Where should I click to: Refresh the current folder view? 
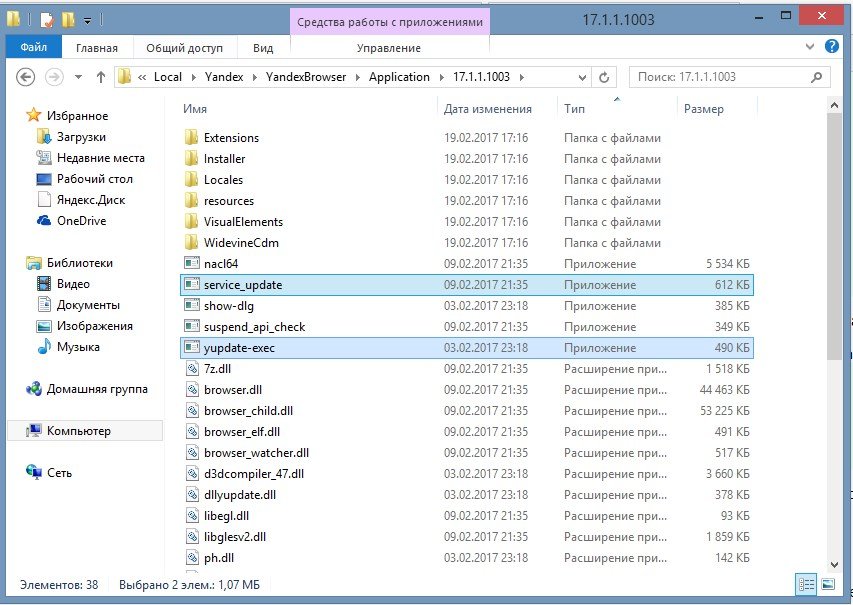click(x=604, y=77)
